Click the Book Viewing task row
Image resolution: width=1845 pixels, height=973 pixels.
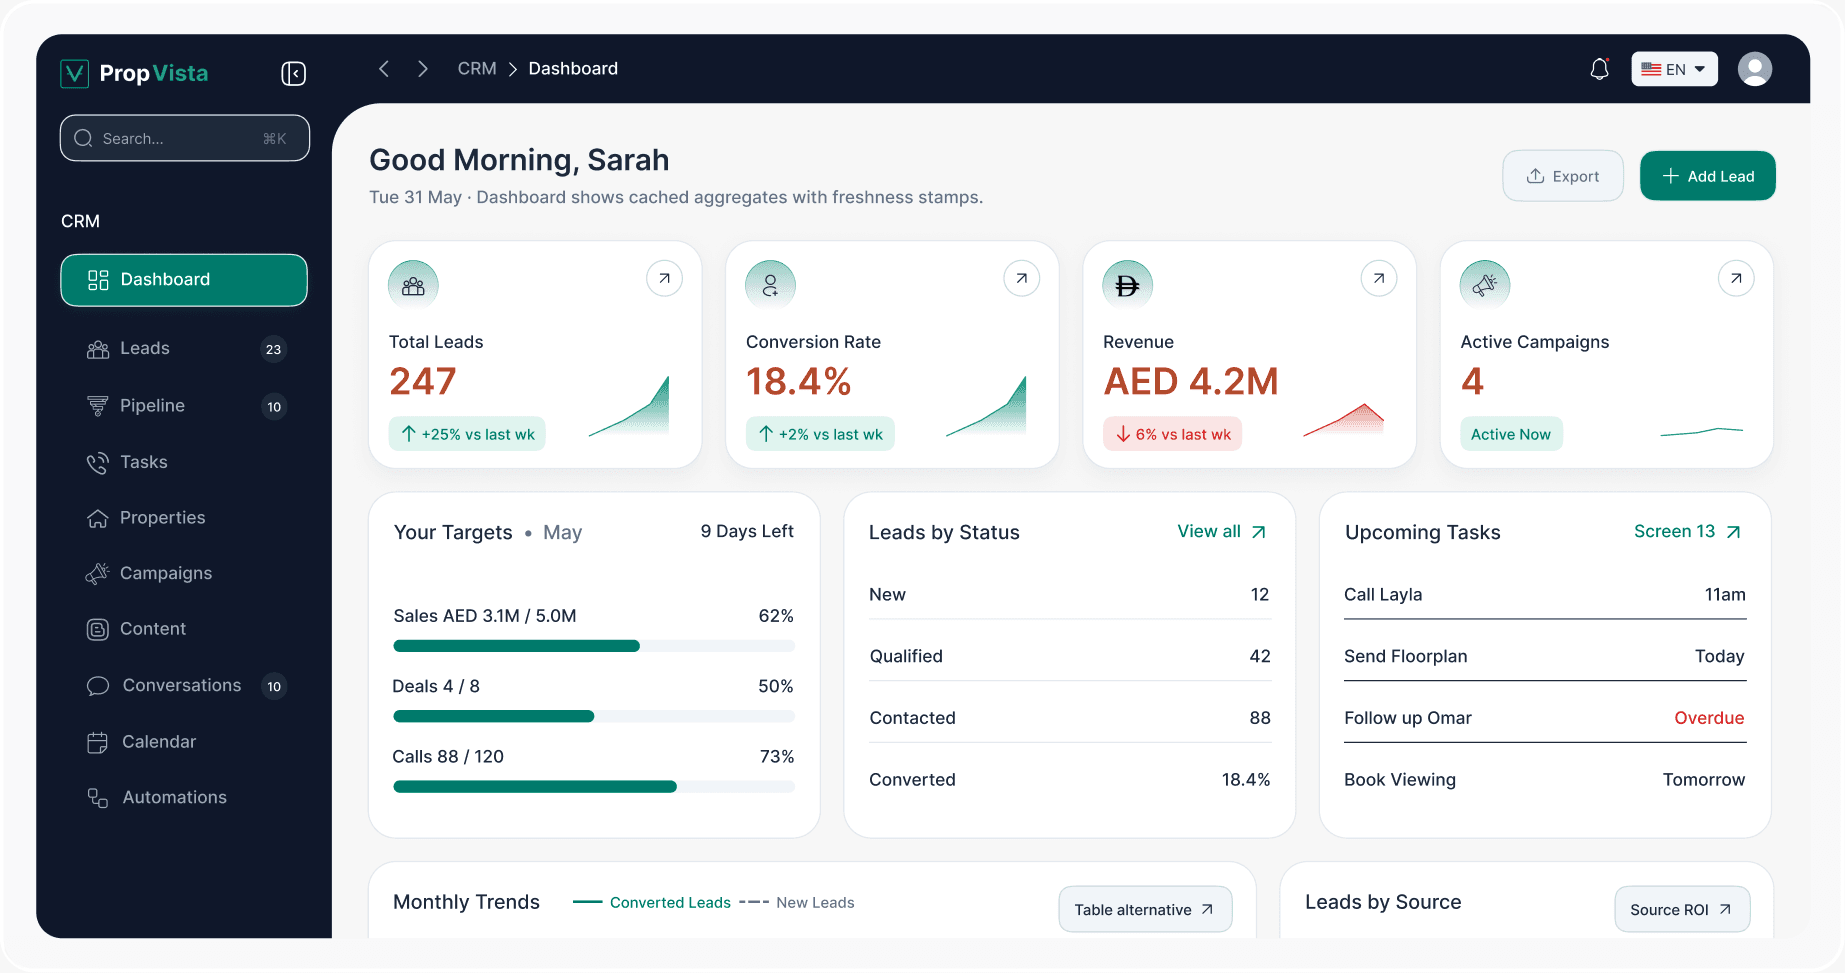click(x=1545, y=780)
